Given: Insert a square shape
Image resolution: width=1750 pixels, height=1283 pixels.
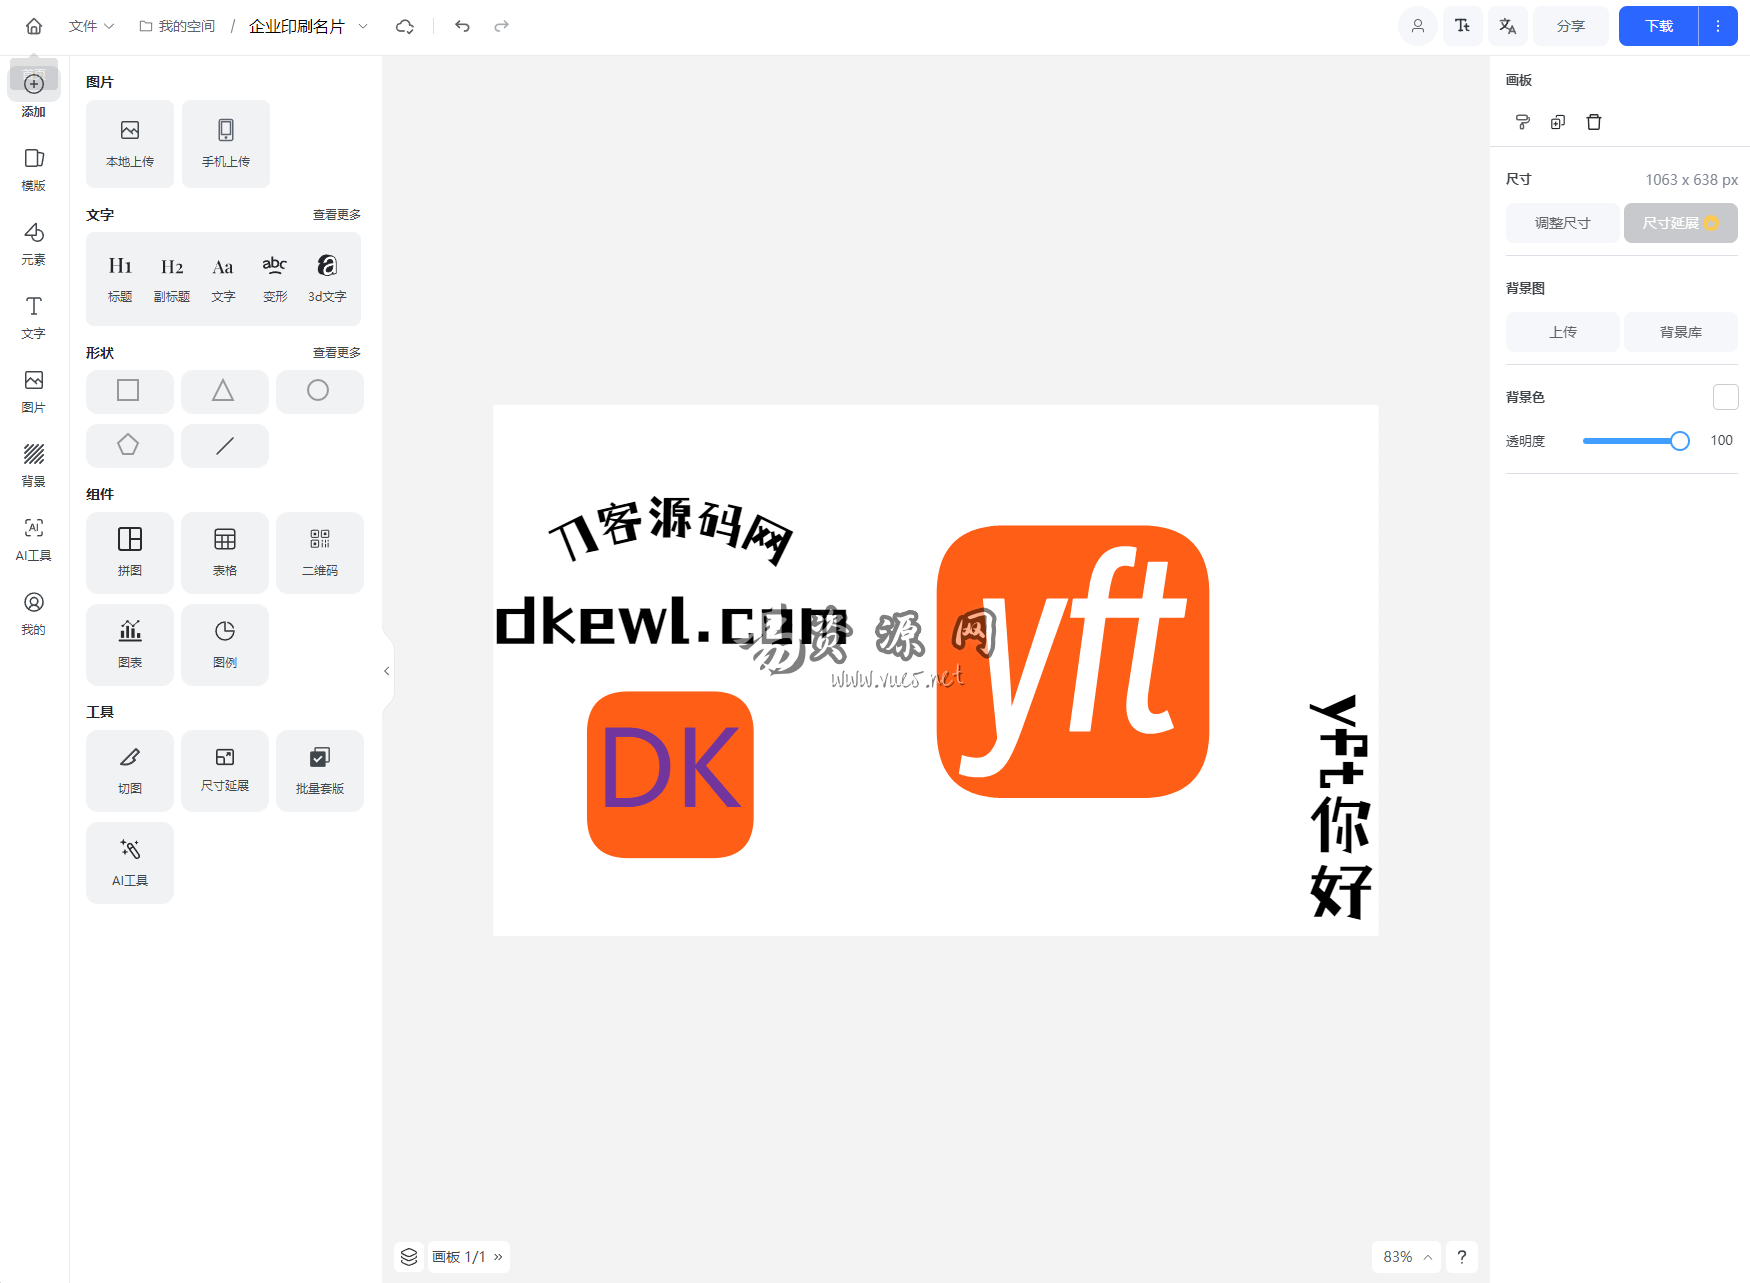Looking at the screenshot, I should [130, 391].
